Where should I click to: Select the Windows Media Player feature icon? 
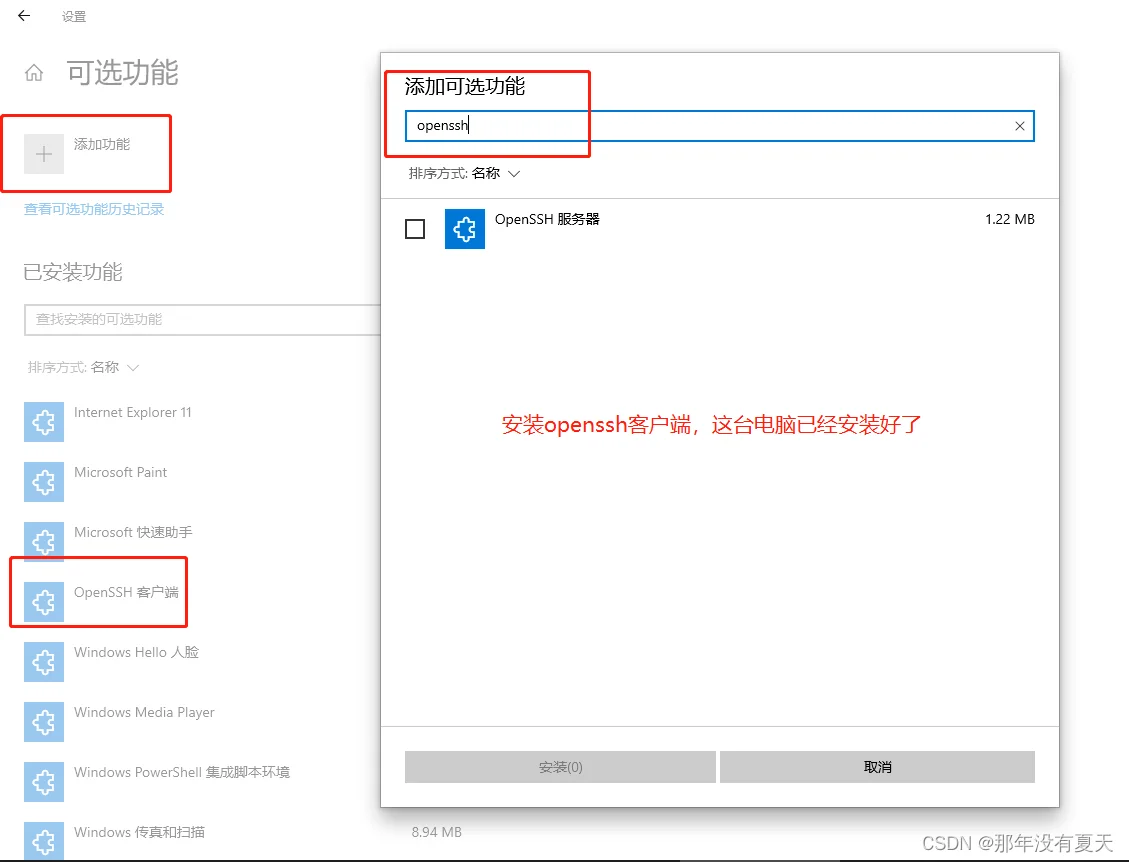point(44,722)
